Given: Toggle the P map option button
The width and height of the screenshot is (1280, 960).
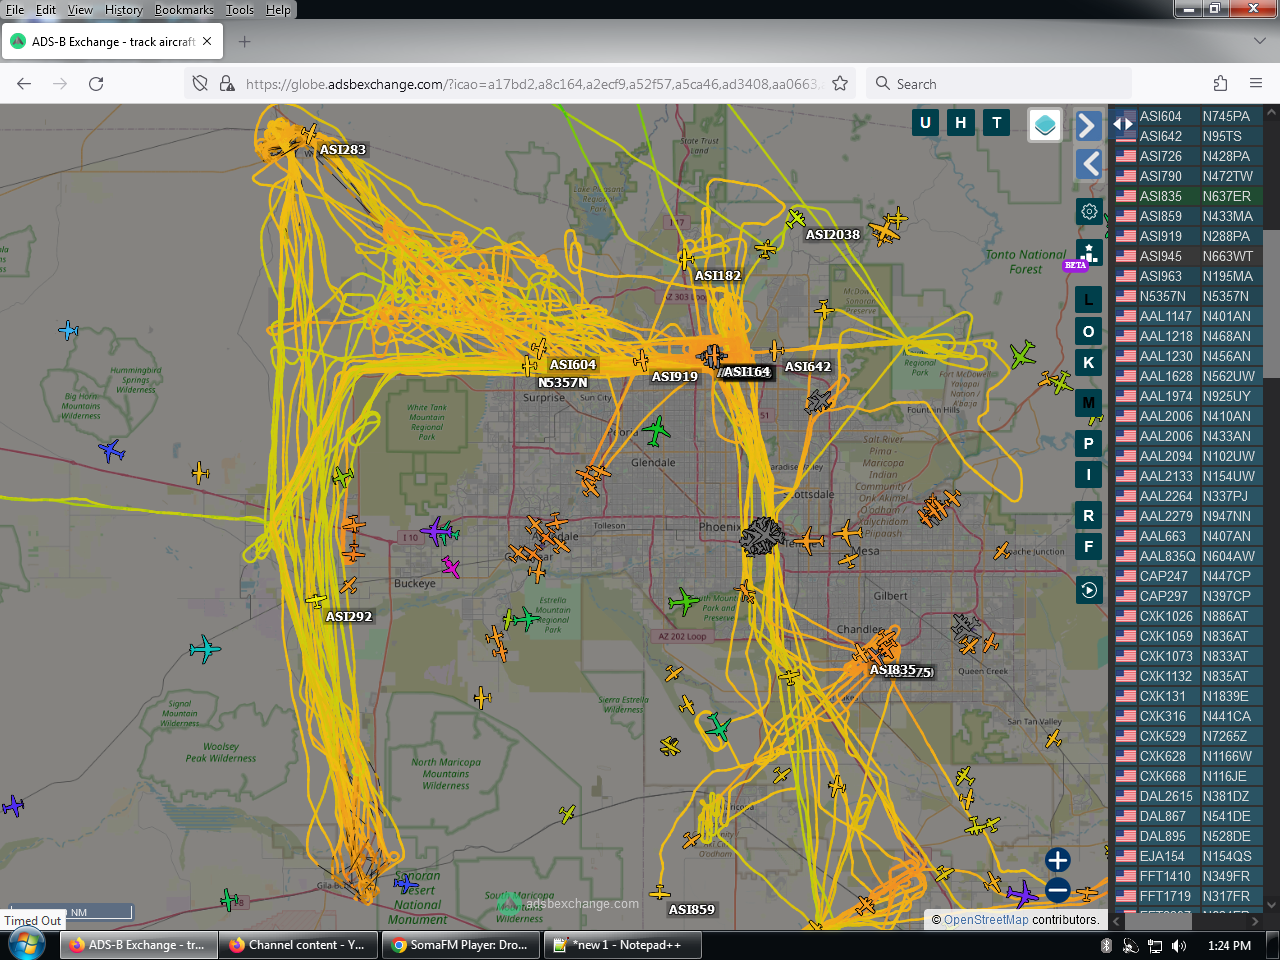Looking at the screenshot, I should tap(1089, 443).
